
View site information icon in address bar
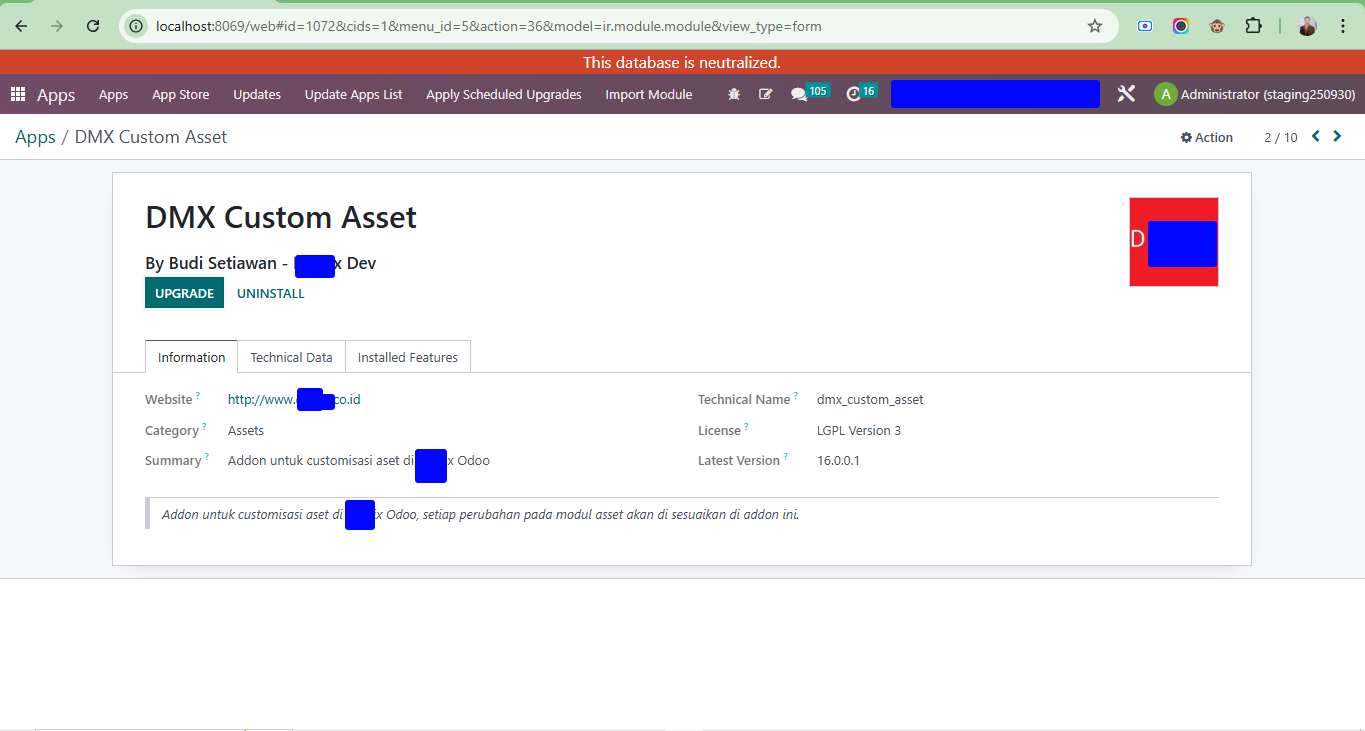[136, 26]
